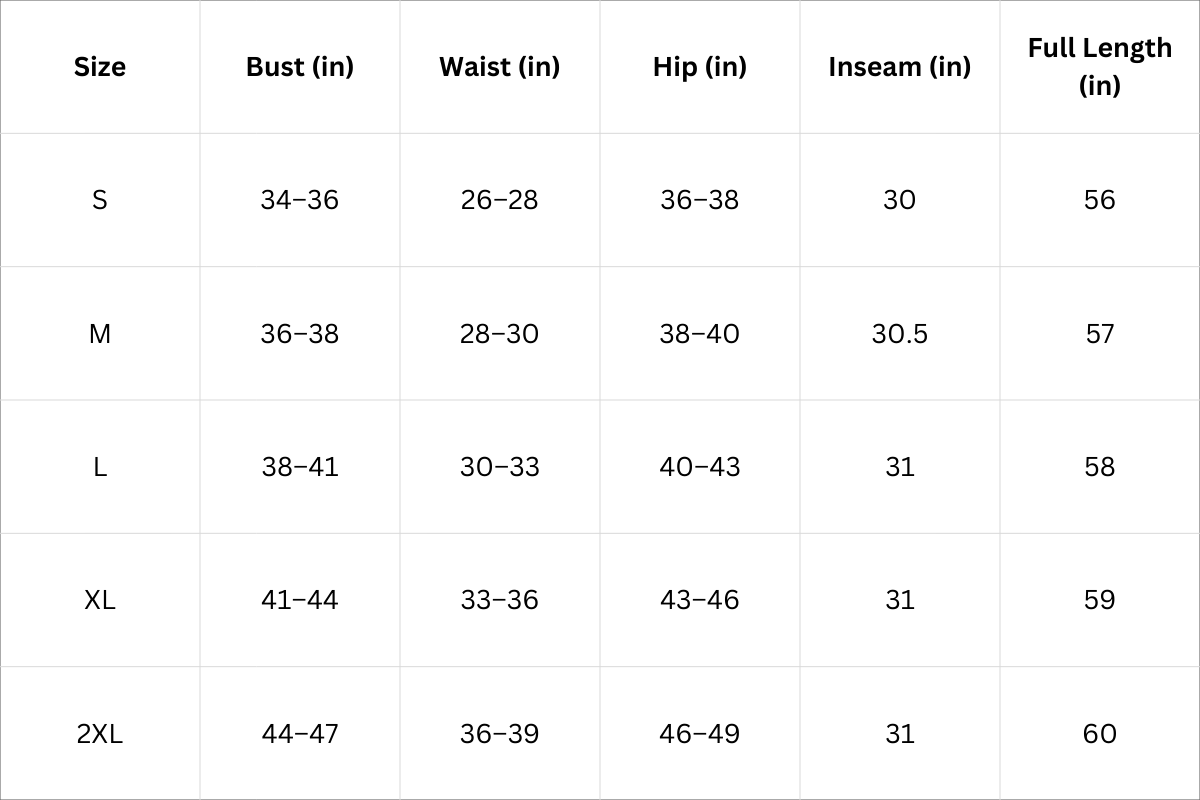Screen dimensions: 1200x800
Task: Click the M size row label
Action: [100, 333]
